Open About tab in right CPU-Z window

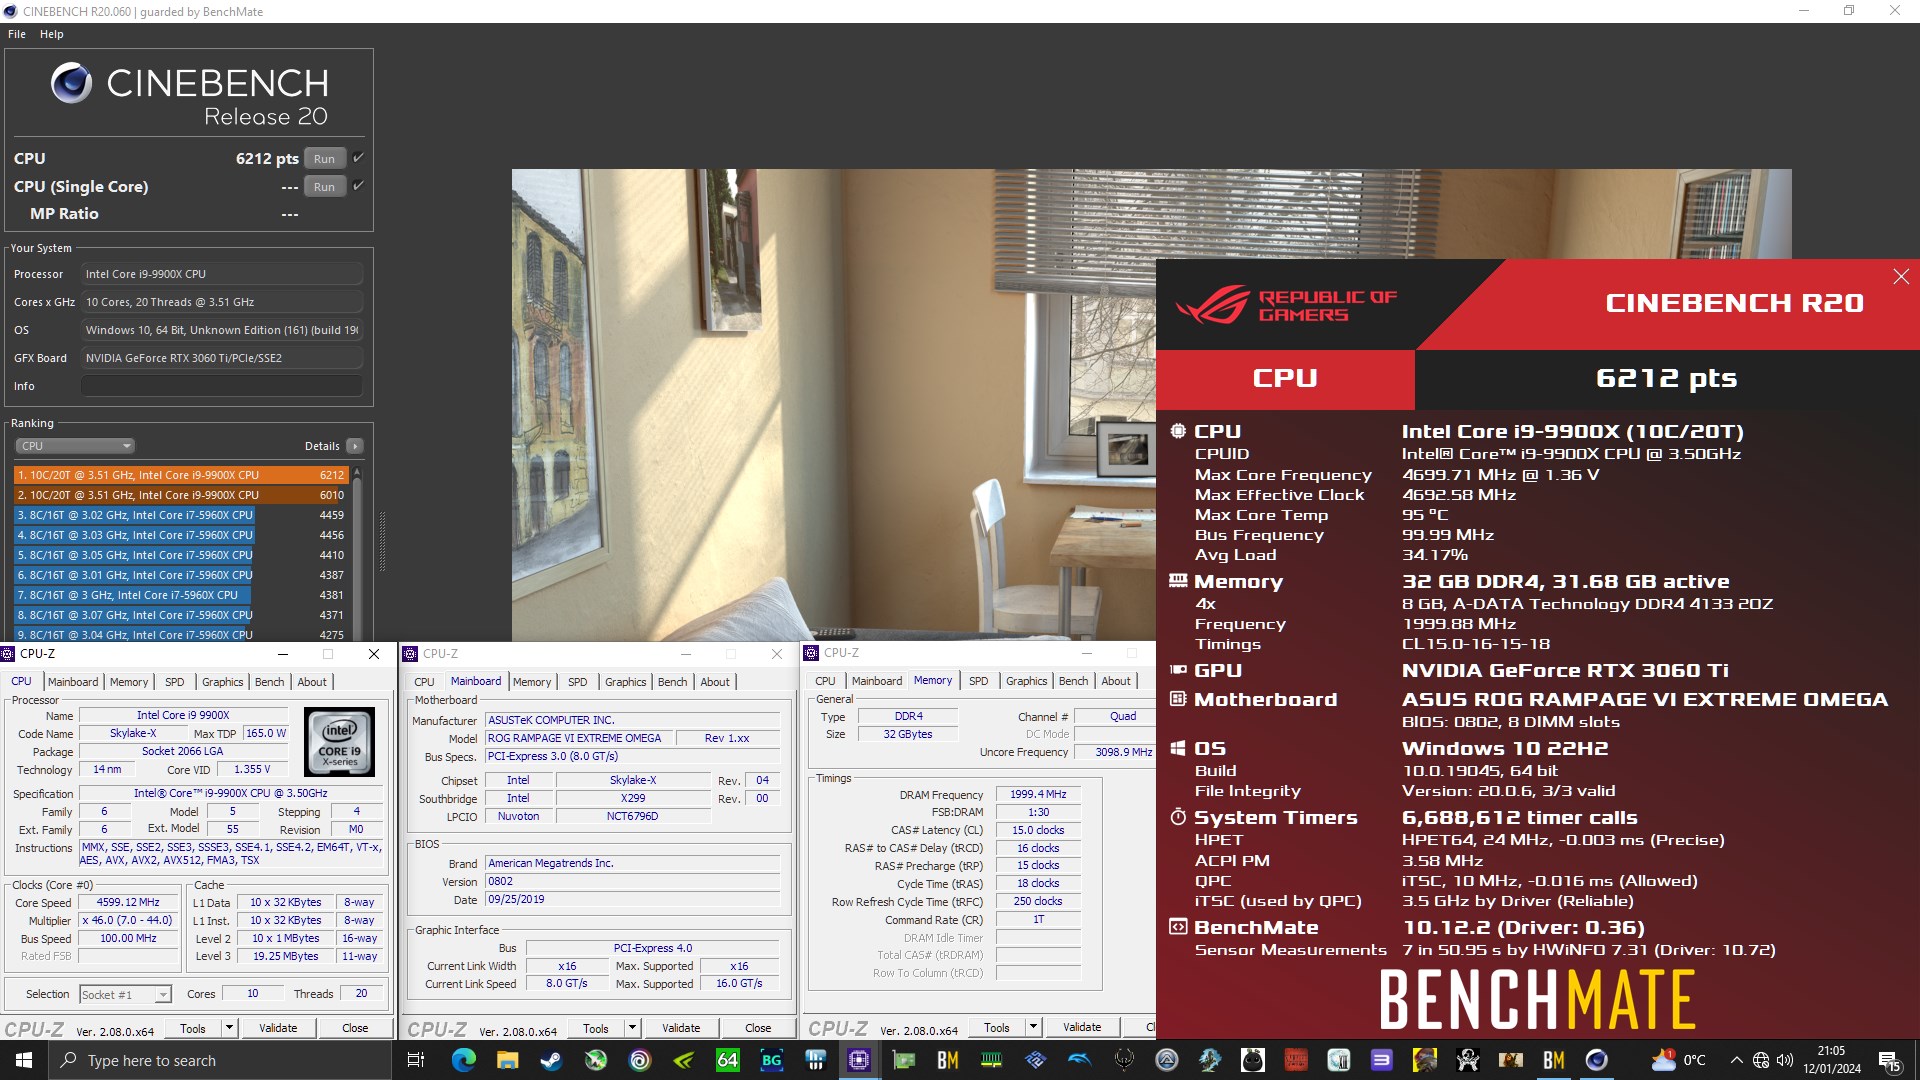point(1116,681)
